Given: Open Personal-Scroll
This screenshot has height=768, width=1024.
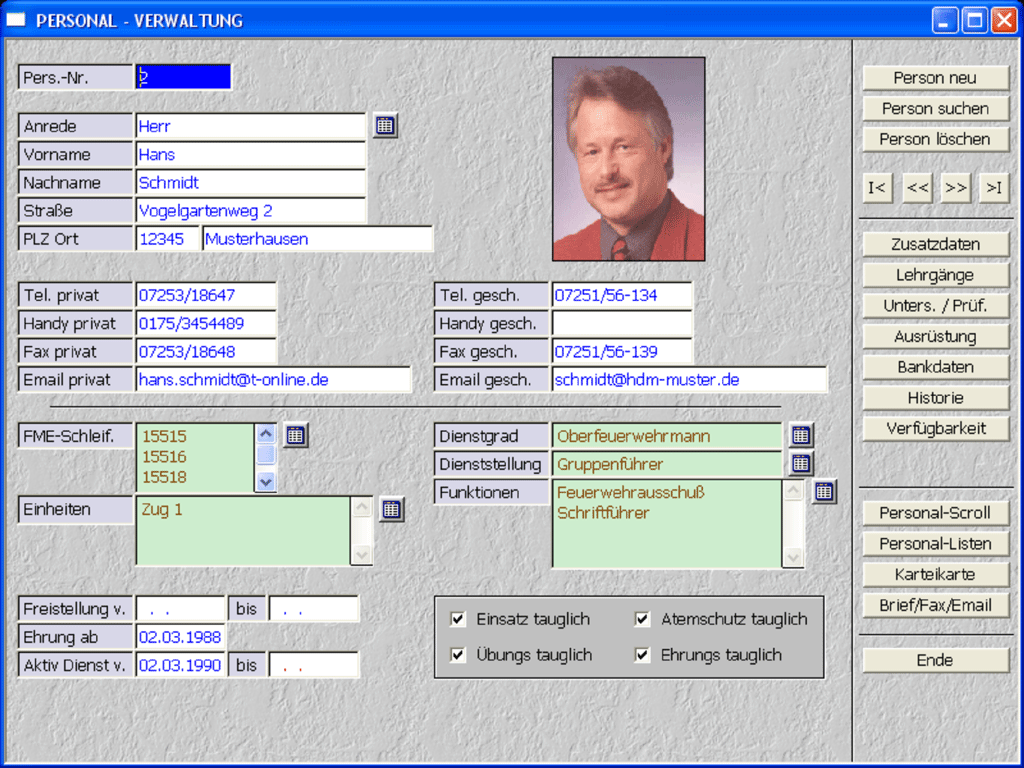Looking at the screenshot, I should (935, 513).
